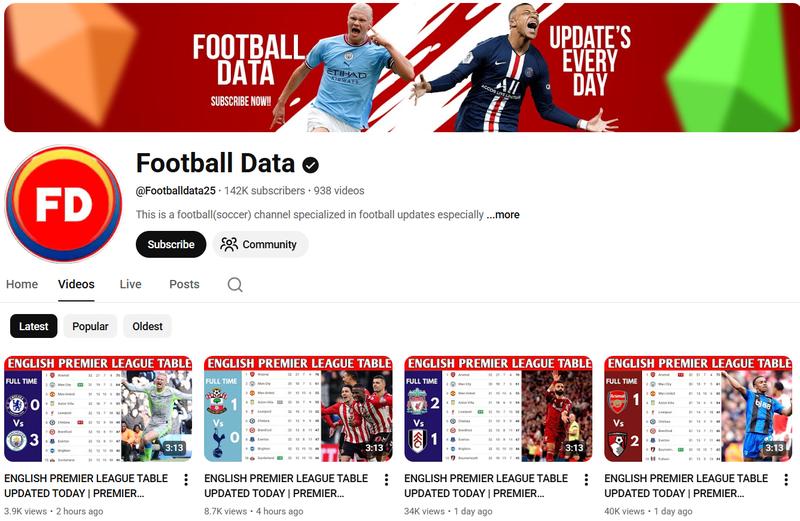Click the 8.7K views text
This screenshot has height=521, width=800.
(x=226, y=511)
